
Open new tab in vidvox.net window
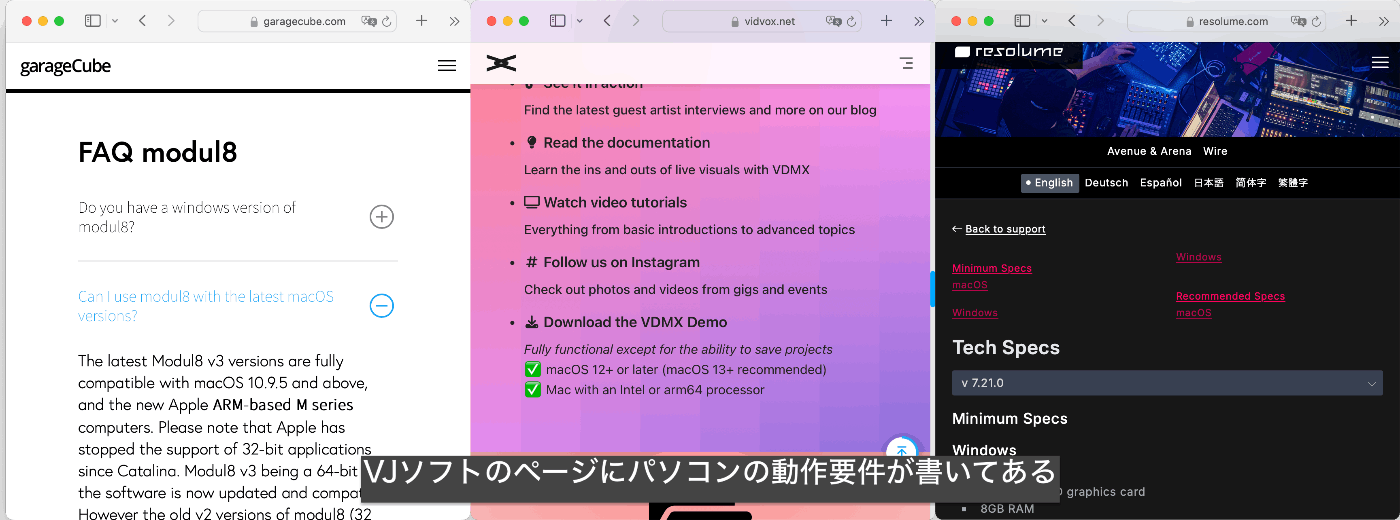(886, 20)
